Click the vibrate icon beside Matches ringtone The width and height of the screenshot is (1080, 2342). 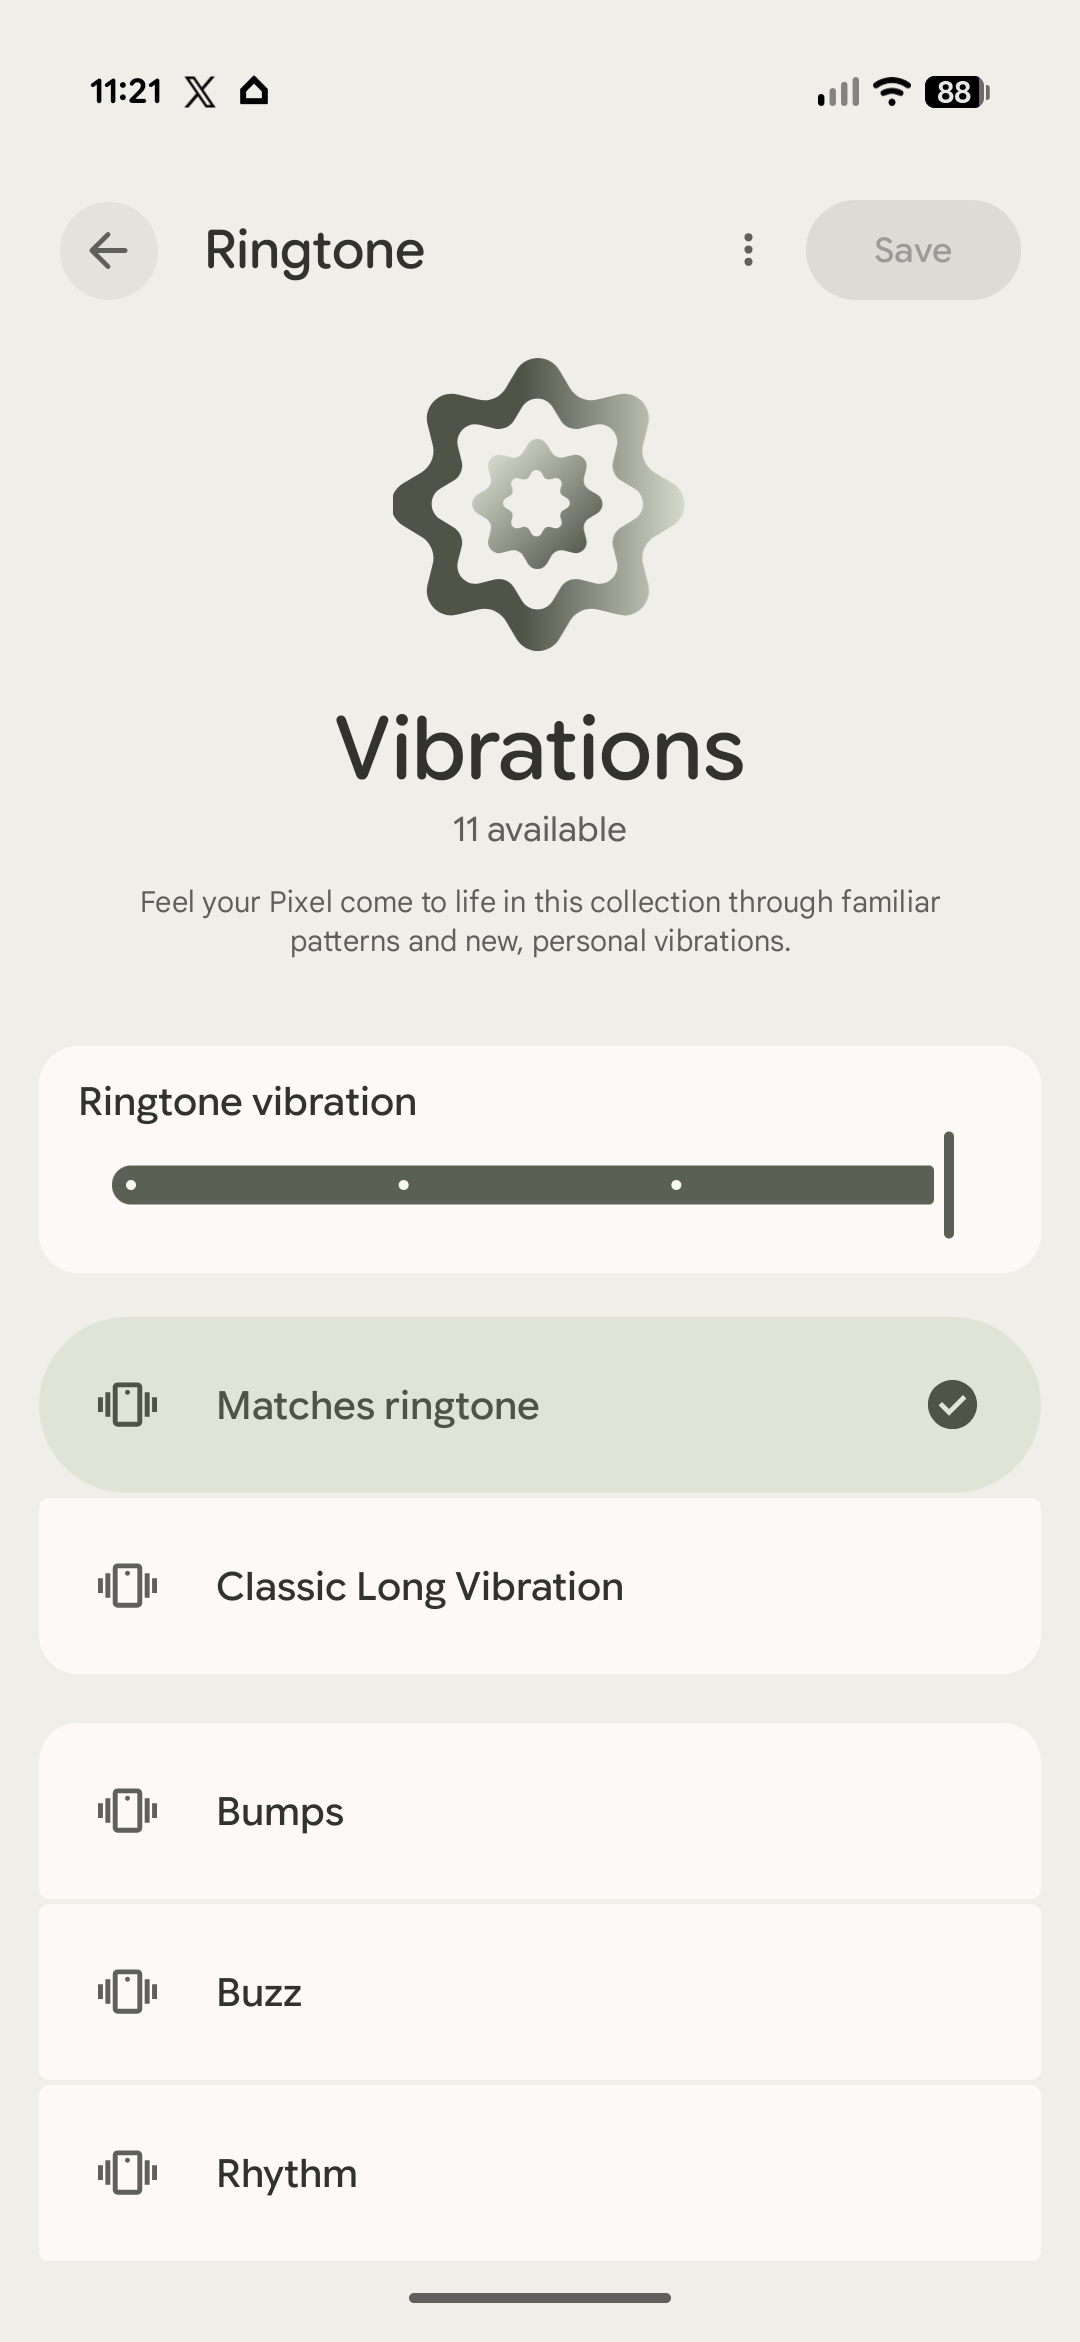pyautogui.click(x=128, y=1405)
